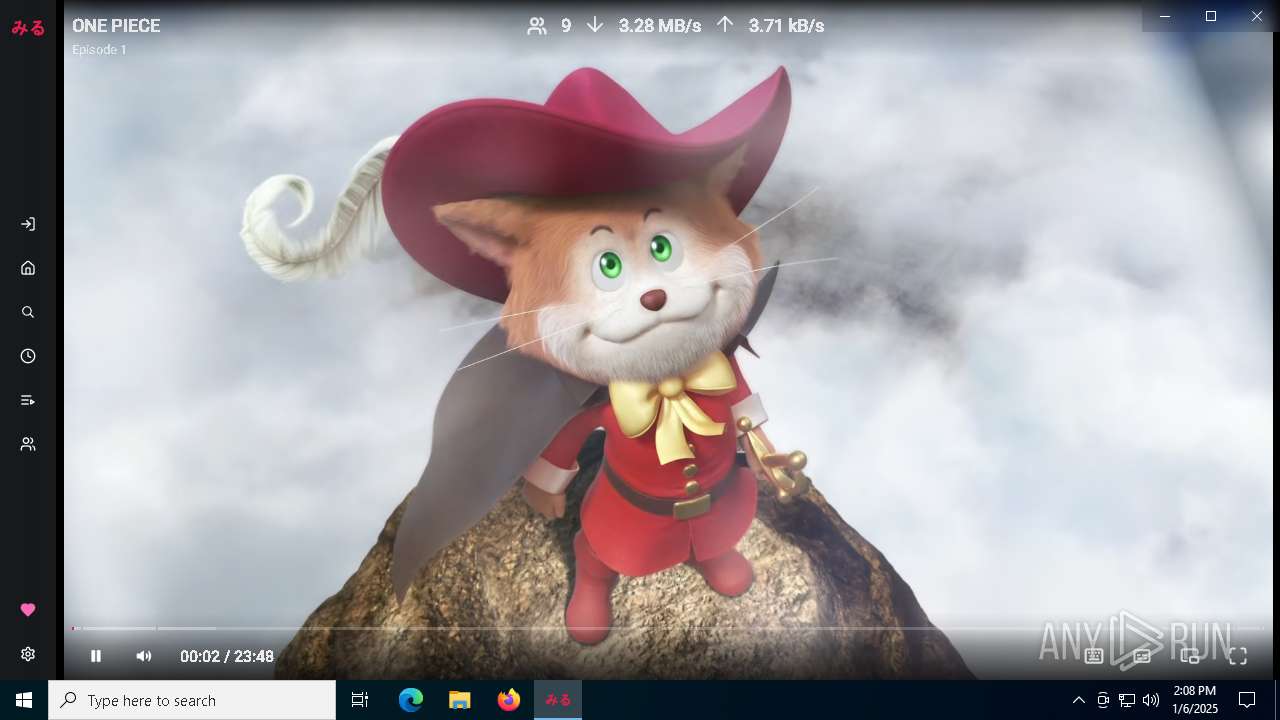The image size is (1280, 720).
Task: Minimize the Miru window
Action: point(1165,16)
